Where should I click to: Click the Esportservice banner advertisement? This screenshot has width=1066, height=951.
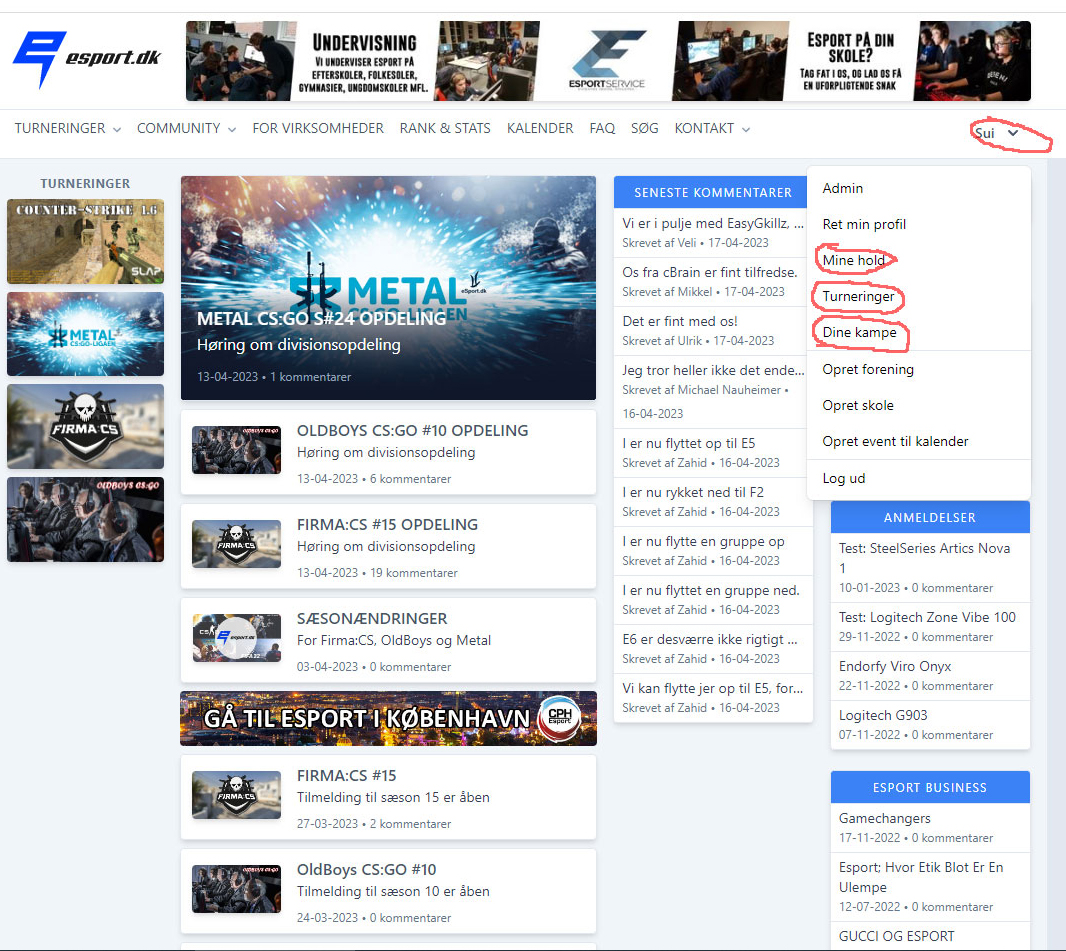click(608, 61)
